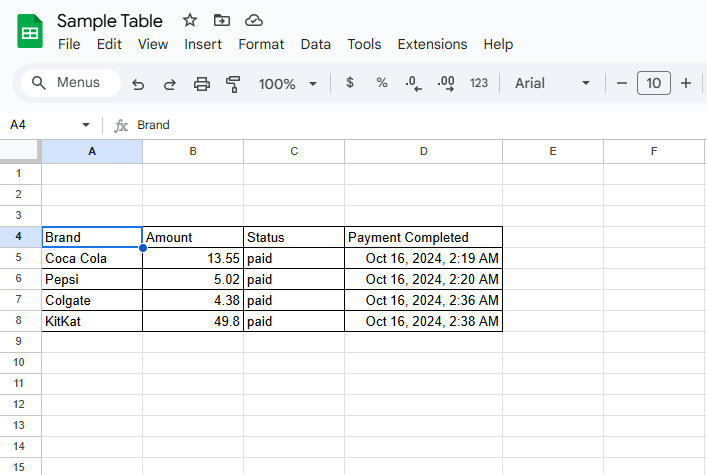This screenshot has height=475, width=707.
Task: Decrease decimal places
Action: pos(413,83)
